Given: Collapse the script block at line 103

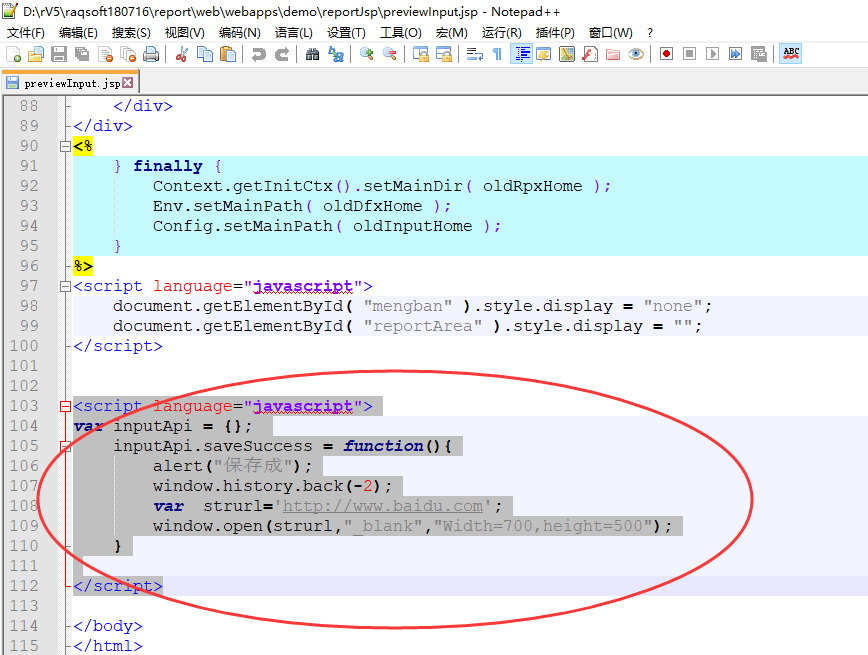Looking at the screenshot, I should (66, 406).
